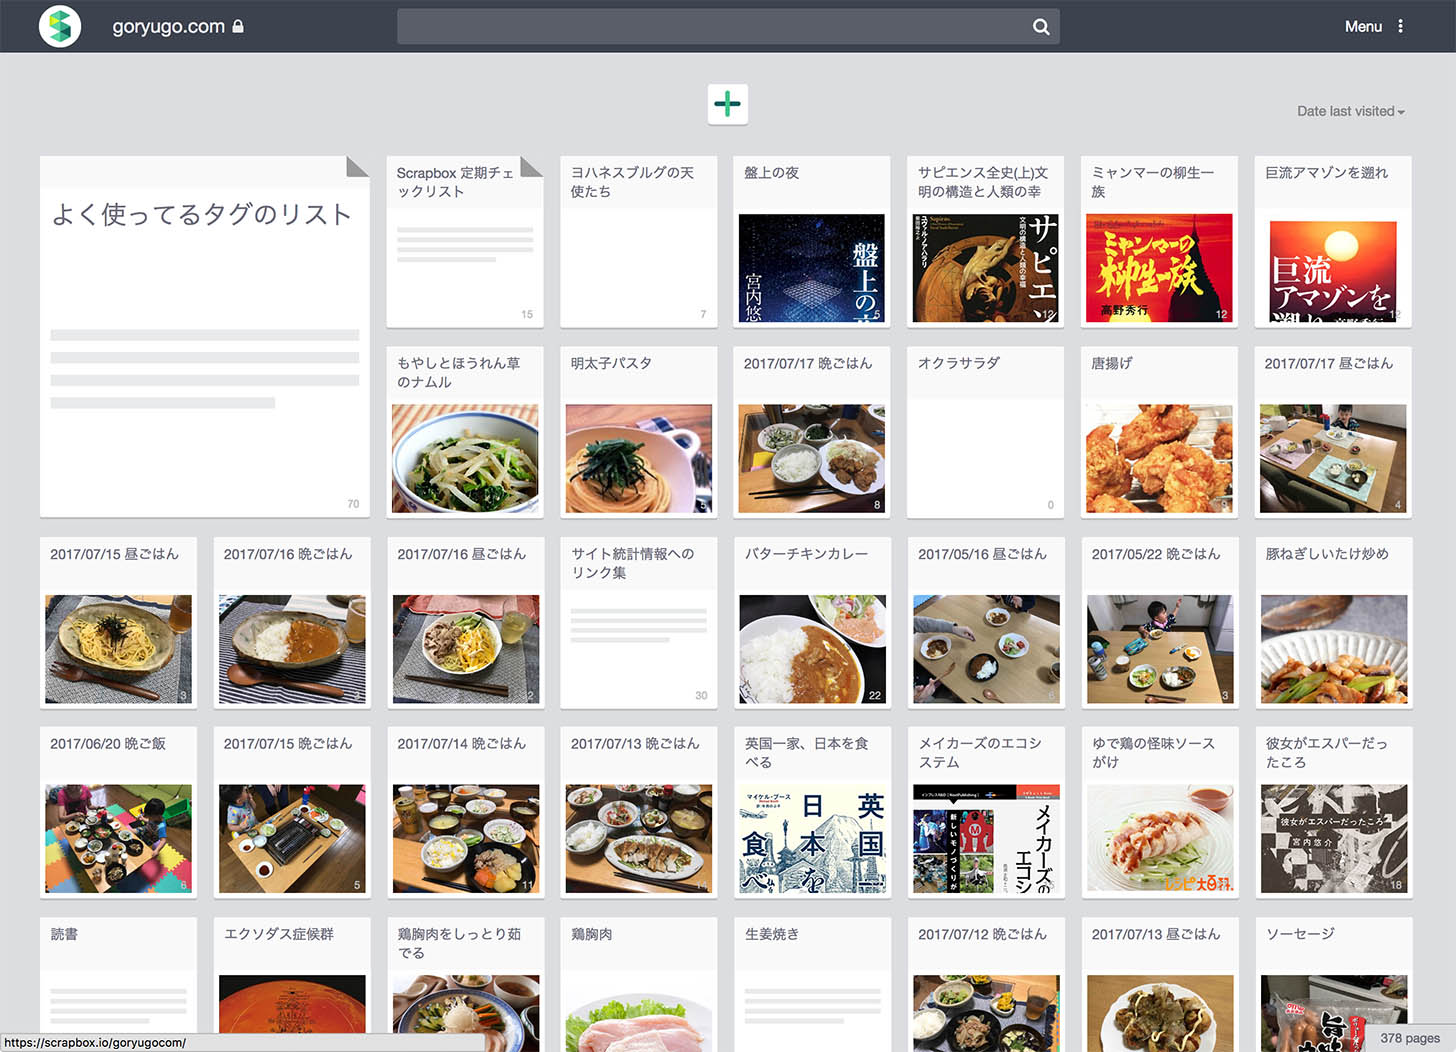Focus the search input field
This screenshot has width=1456, height=1052.
pos(712,27)
